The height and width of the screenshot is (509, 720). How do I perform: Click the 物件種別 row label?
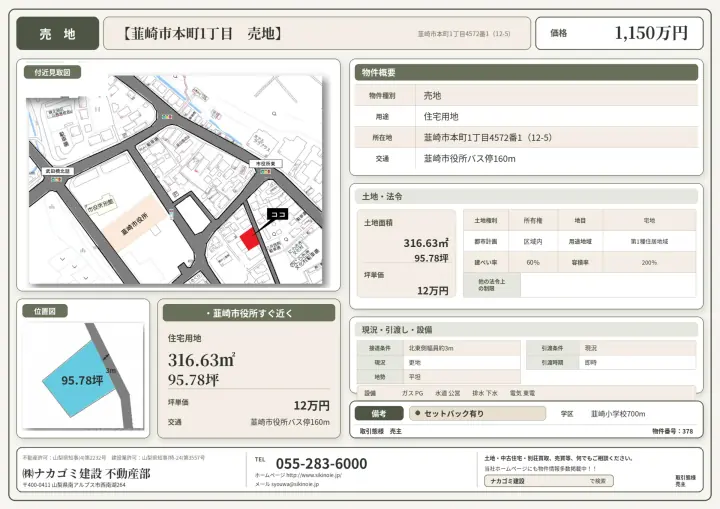coord(382,96)
